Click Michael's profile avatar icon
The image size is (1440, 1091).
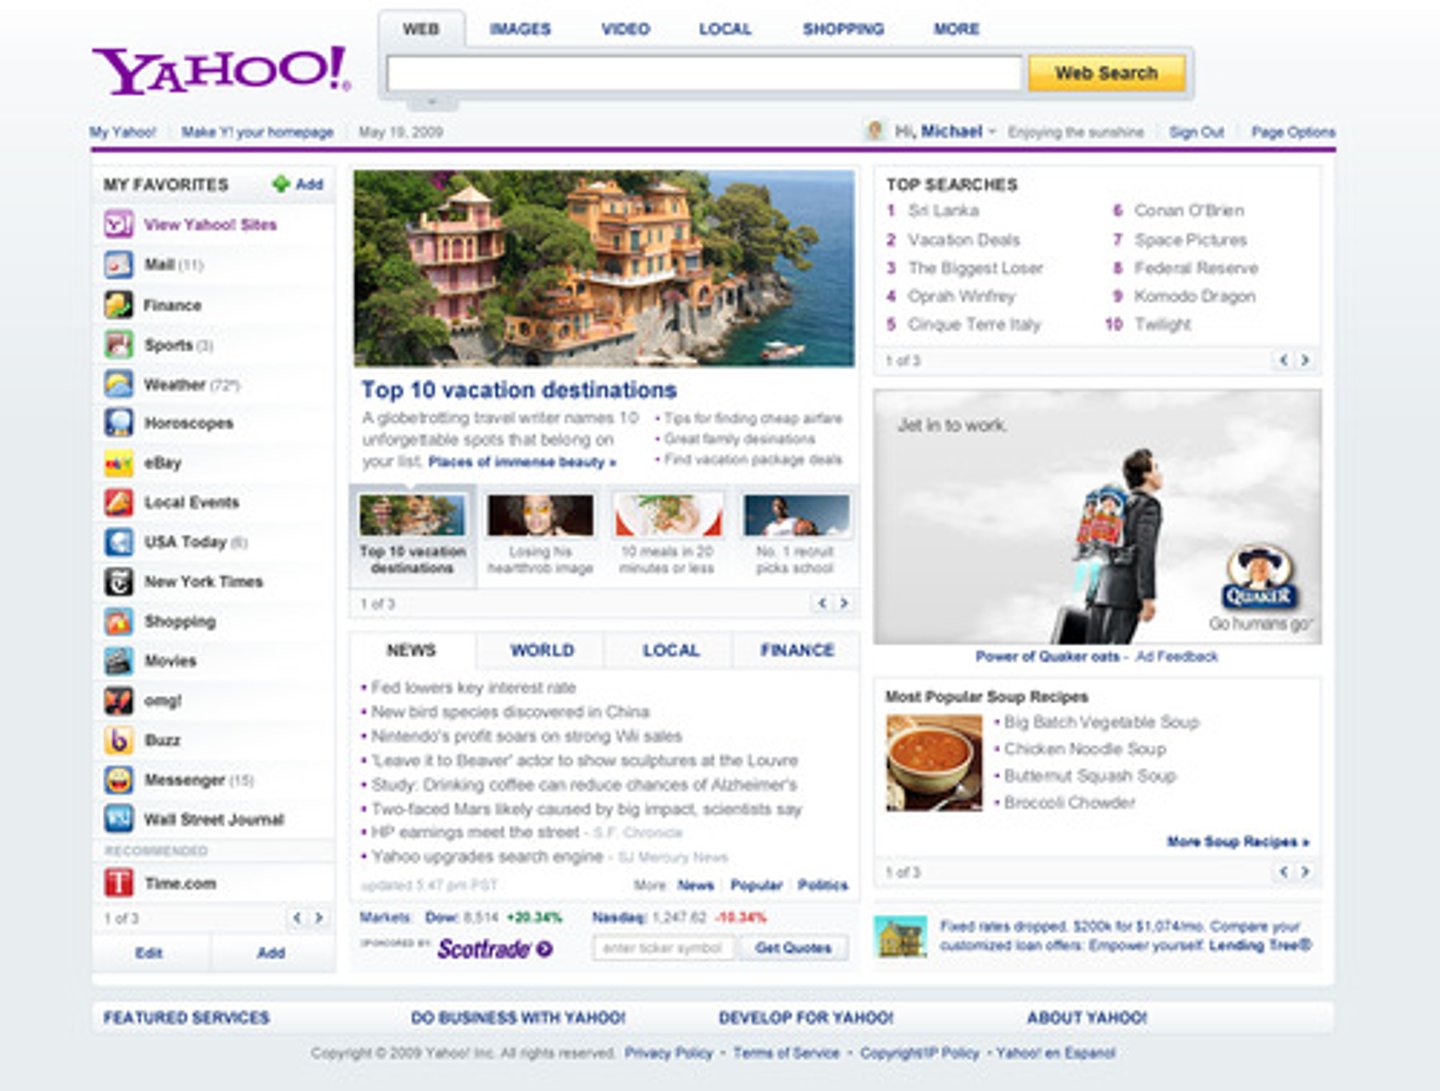pyautogui.click(x=875, y=131)
